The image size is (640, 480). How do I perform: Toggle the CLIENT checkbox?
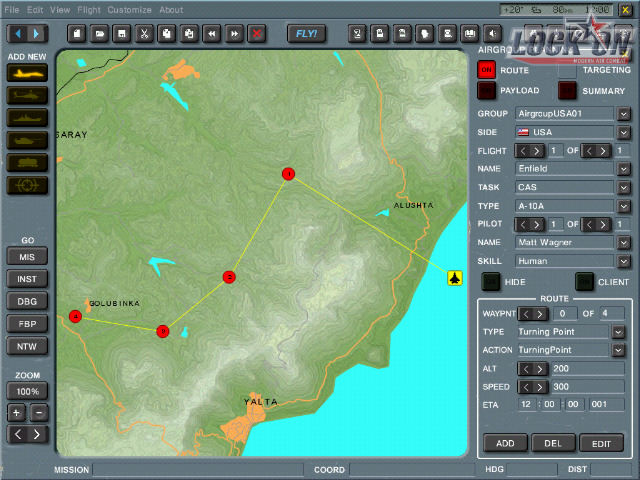click(584, 282)
